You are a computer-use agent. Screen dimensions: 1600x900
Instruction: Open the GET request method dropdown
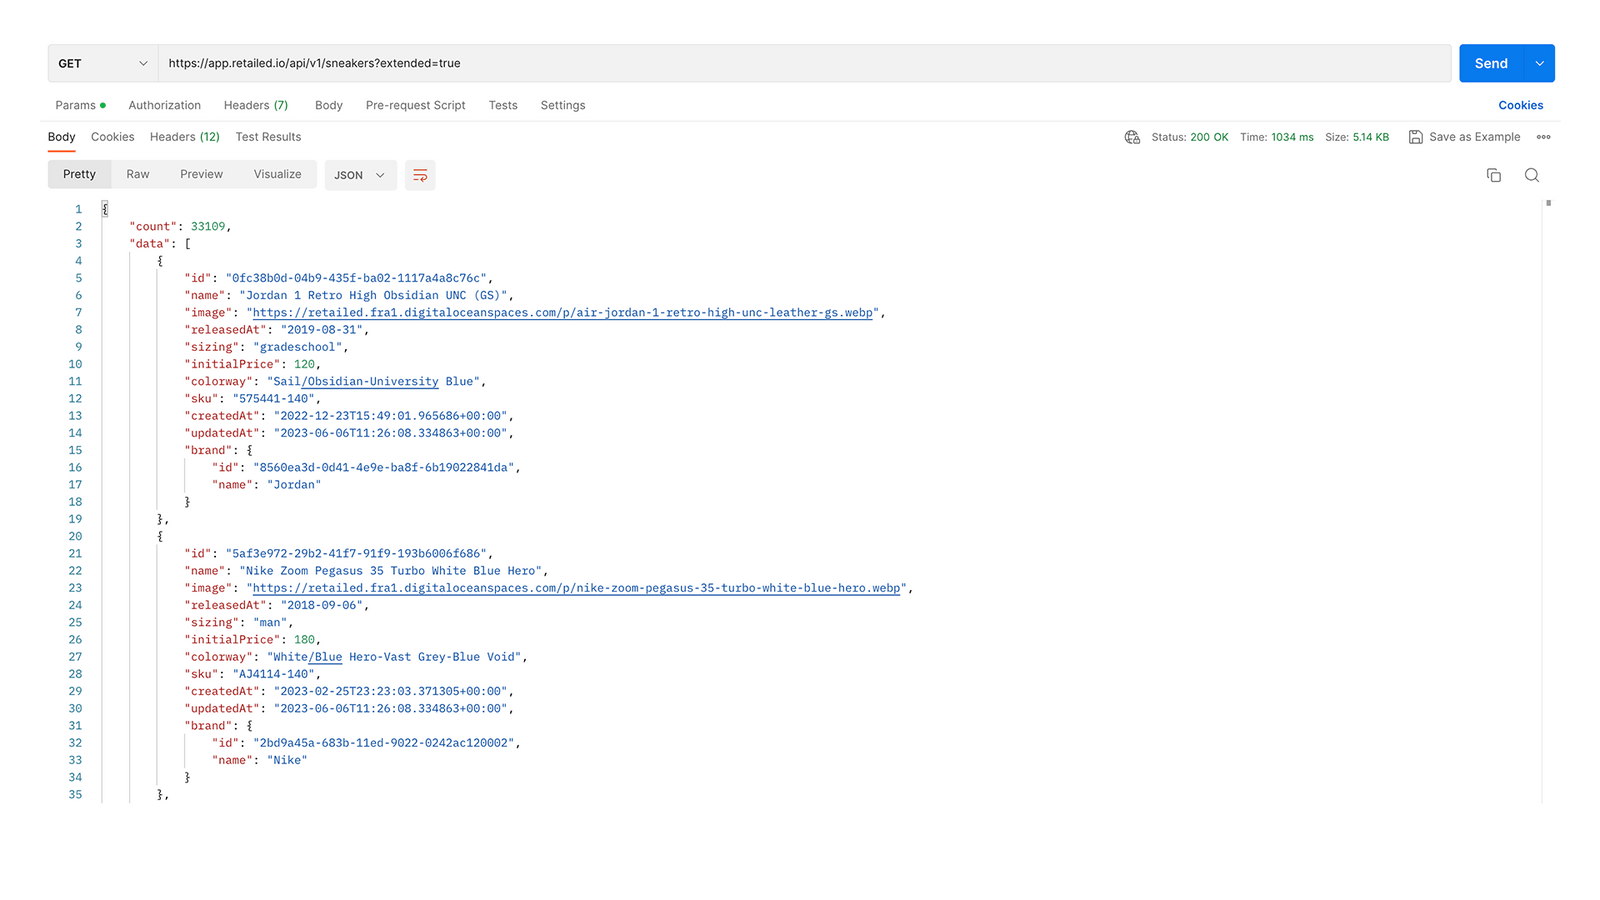click(102, 63)
